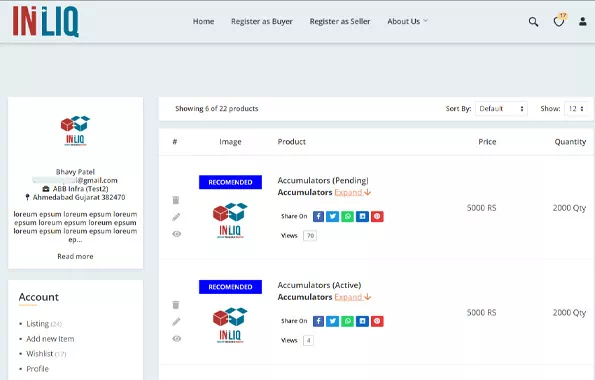595x380 pixels.
Task: Expand Accumulators (Active) category details
Action: tap(353, 297)
